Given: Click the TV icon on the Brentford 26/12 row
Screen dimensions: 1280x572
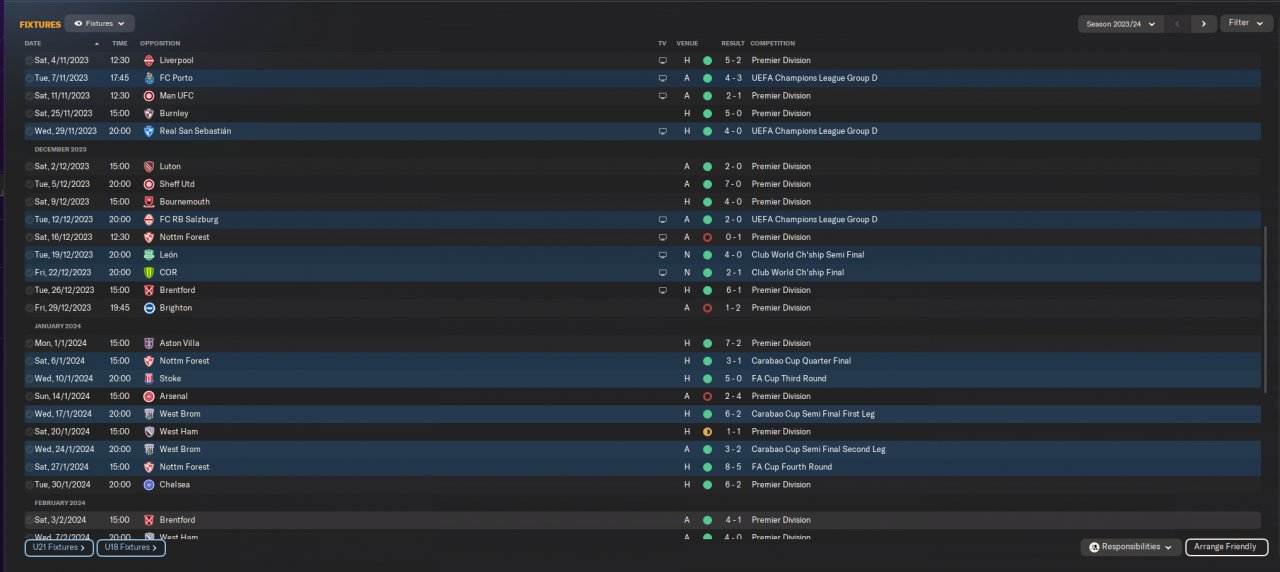Looking at the screenshot, I should 662,290.
